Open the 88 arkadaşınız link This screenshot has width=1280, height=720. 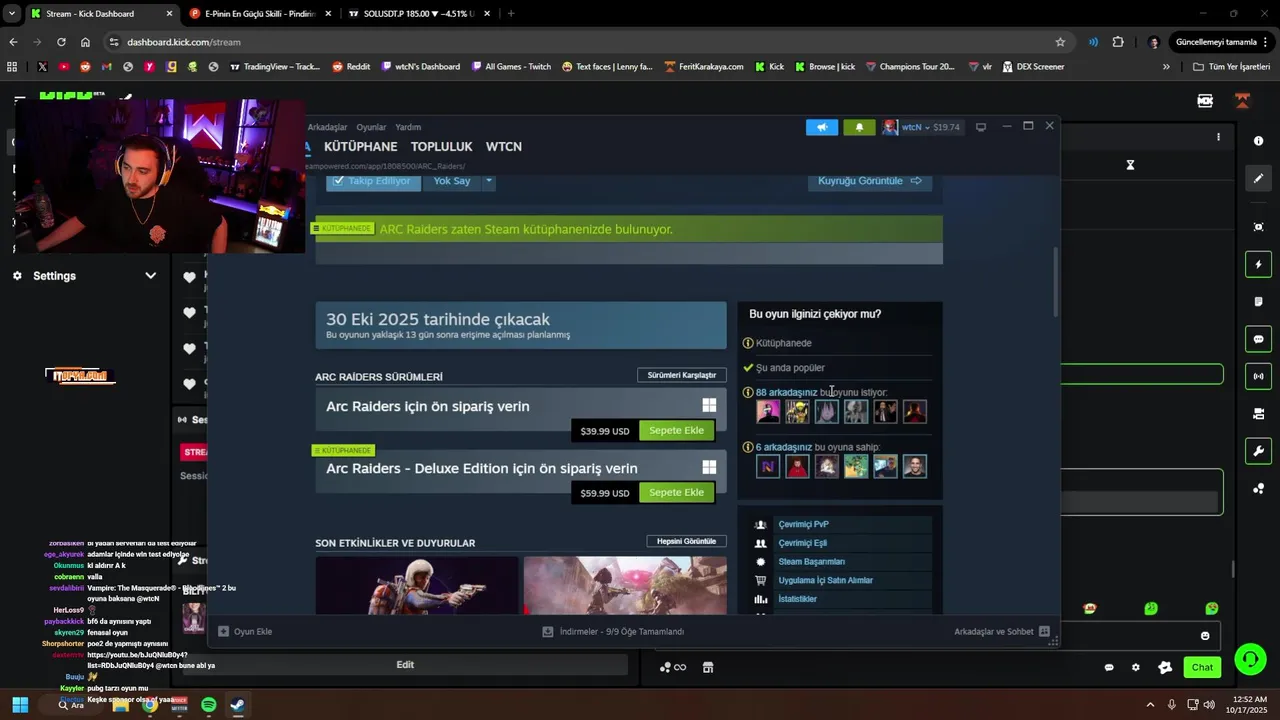(786, 392)
